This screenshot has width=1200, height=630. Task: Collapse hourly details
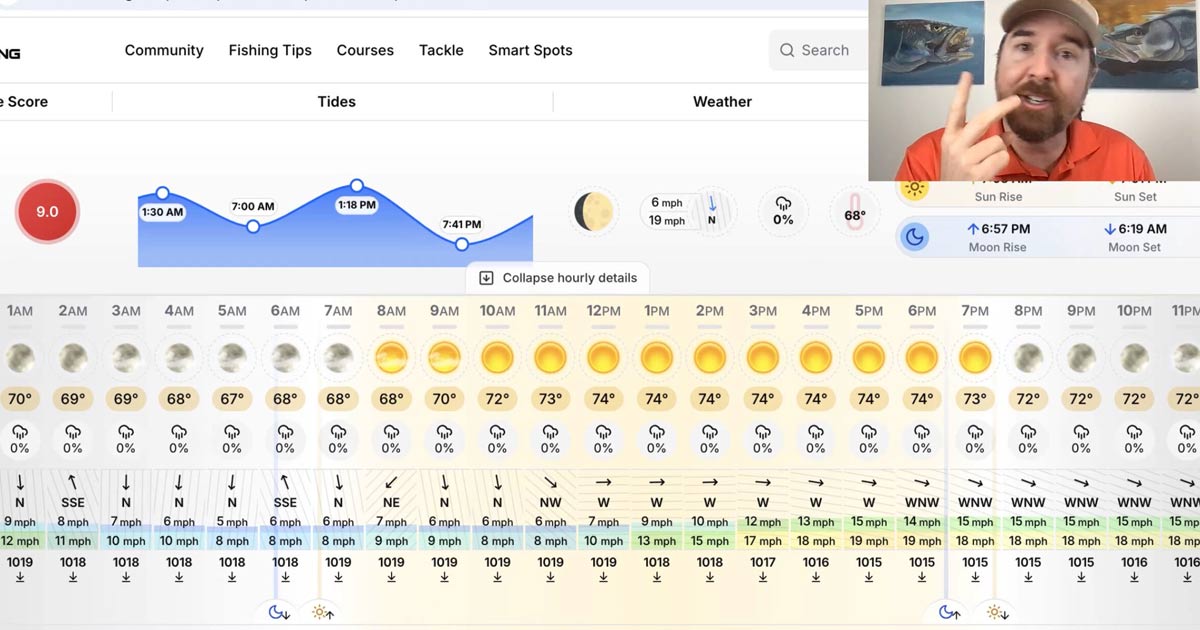click(558, 278)
